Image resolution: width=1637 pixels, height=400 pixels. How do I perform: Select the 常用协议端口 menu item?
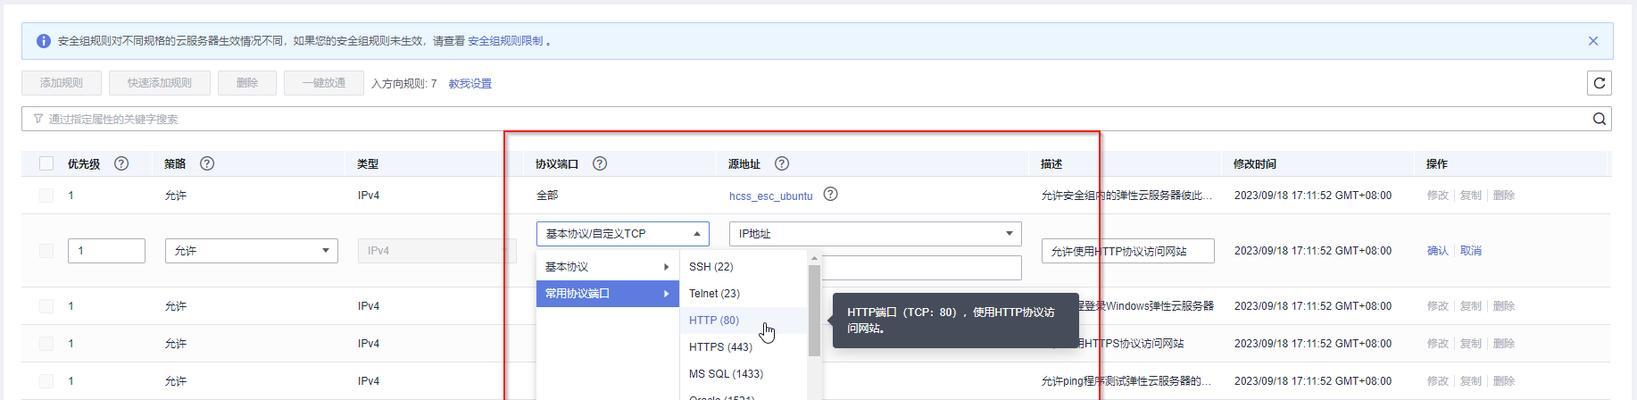point(607,293)
